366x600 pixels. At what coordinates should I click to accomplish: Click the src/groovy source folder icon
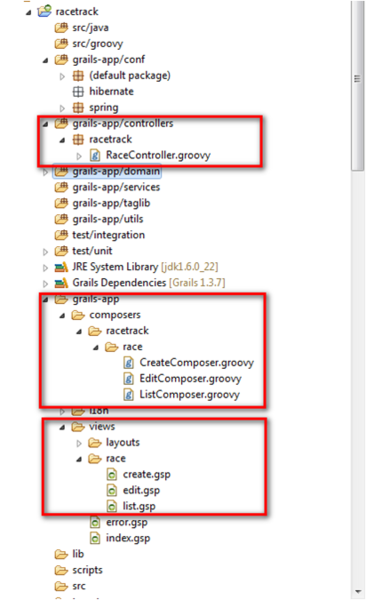[x=61, y=44]
